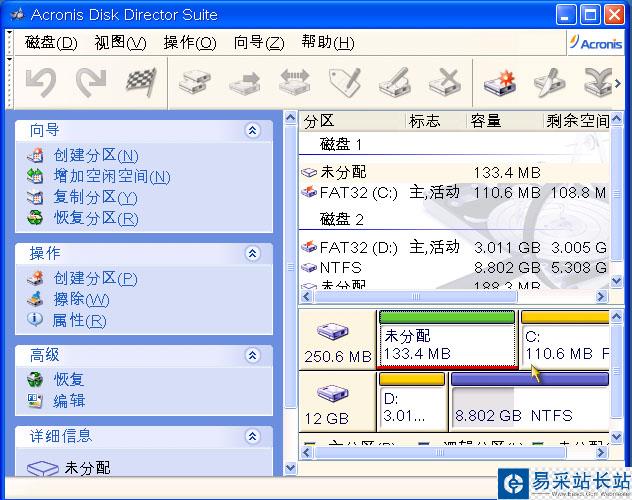Sort by the 分区 column header
Viewport: 632px width, 500px height.
[352, 121]
